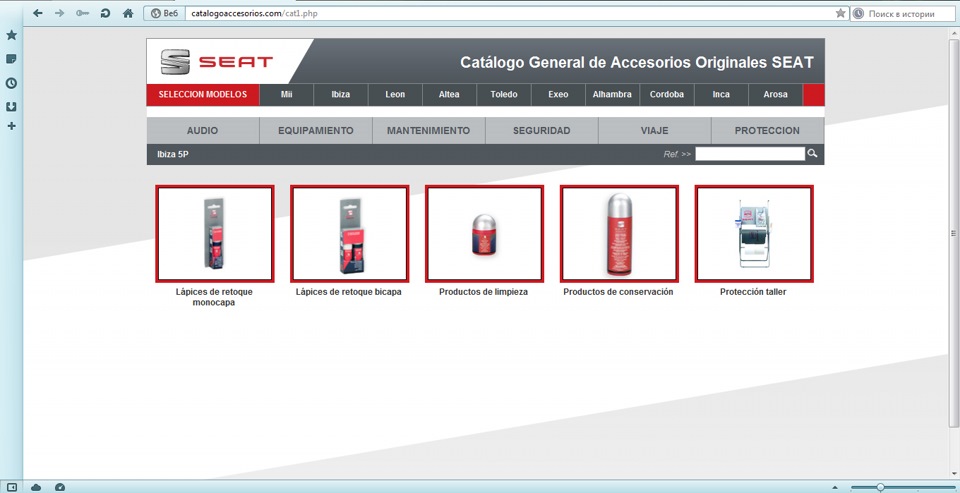Image resolution: width=960 pixels, height=493 pixels.
Task: Reload the current page
Action: click(x=105, y=13)
